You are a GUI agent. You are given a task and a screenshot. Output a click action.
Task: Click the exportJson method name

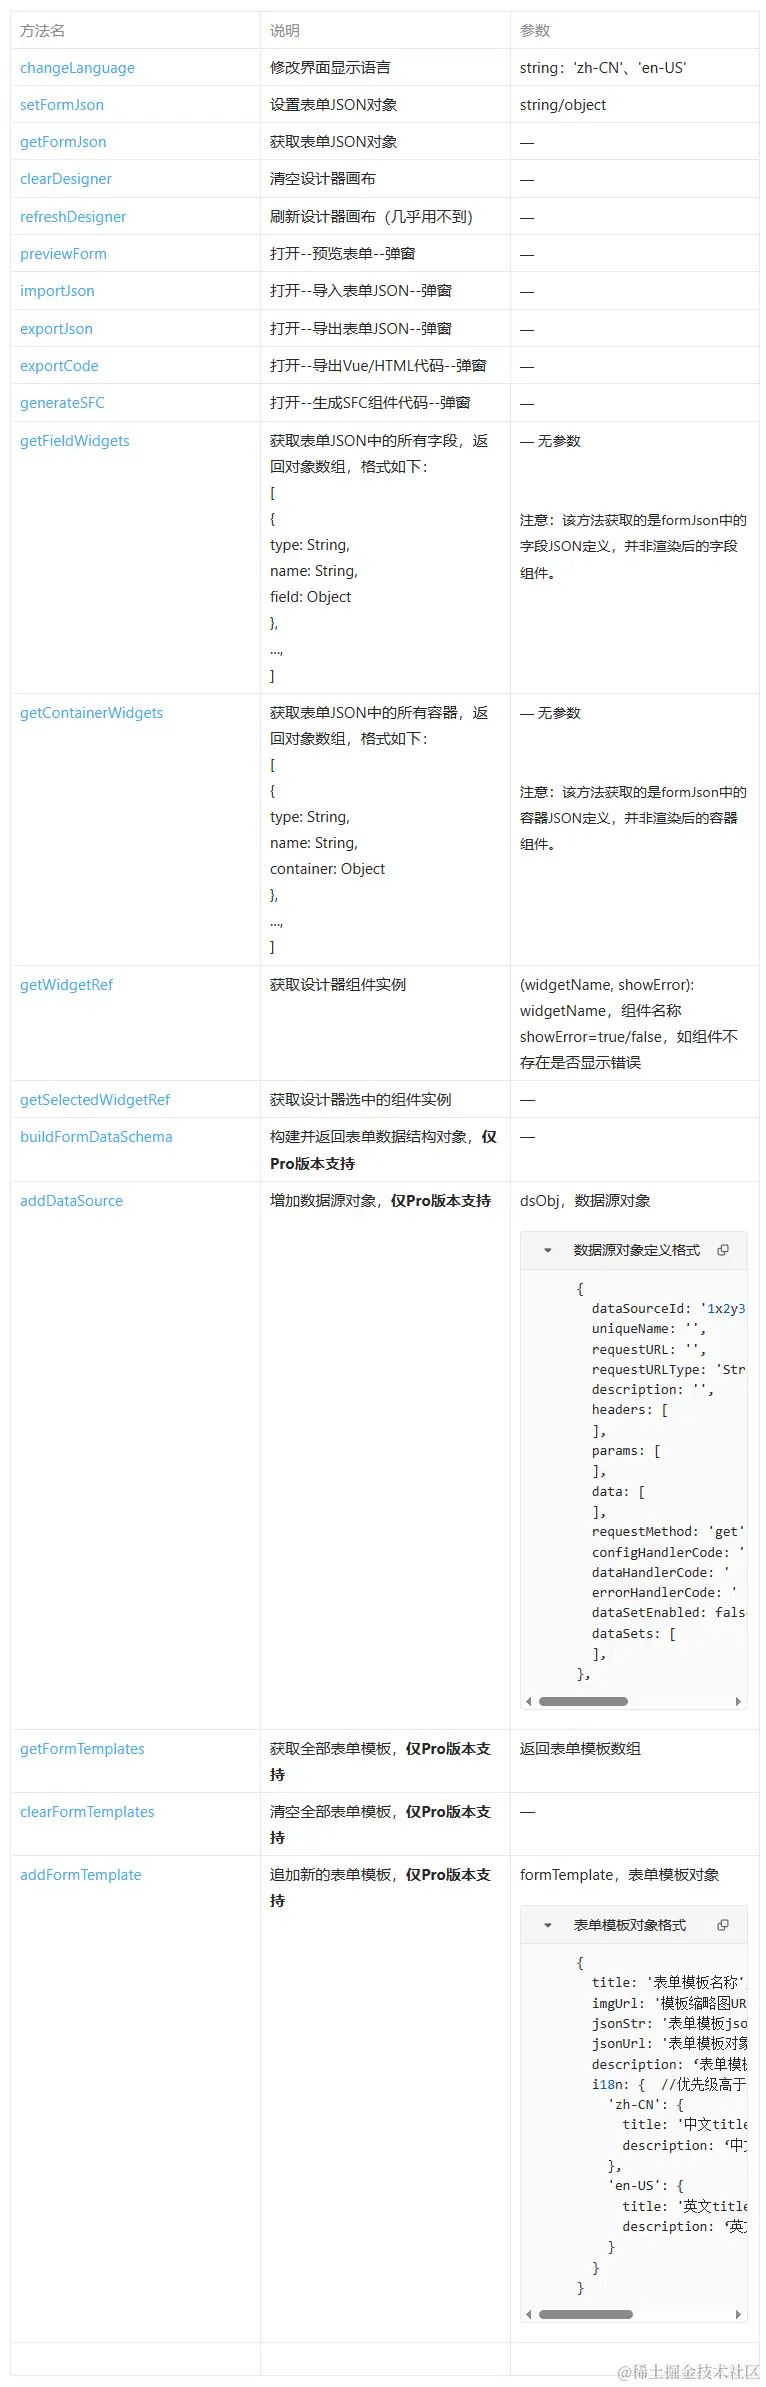(x=56, y=329)
